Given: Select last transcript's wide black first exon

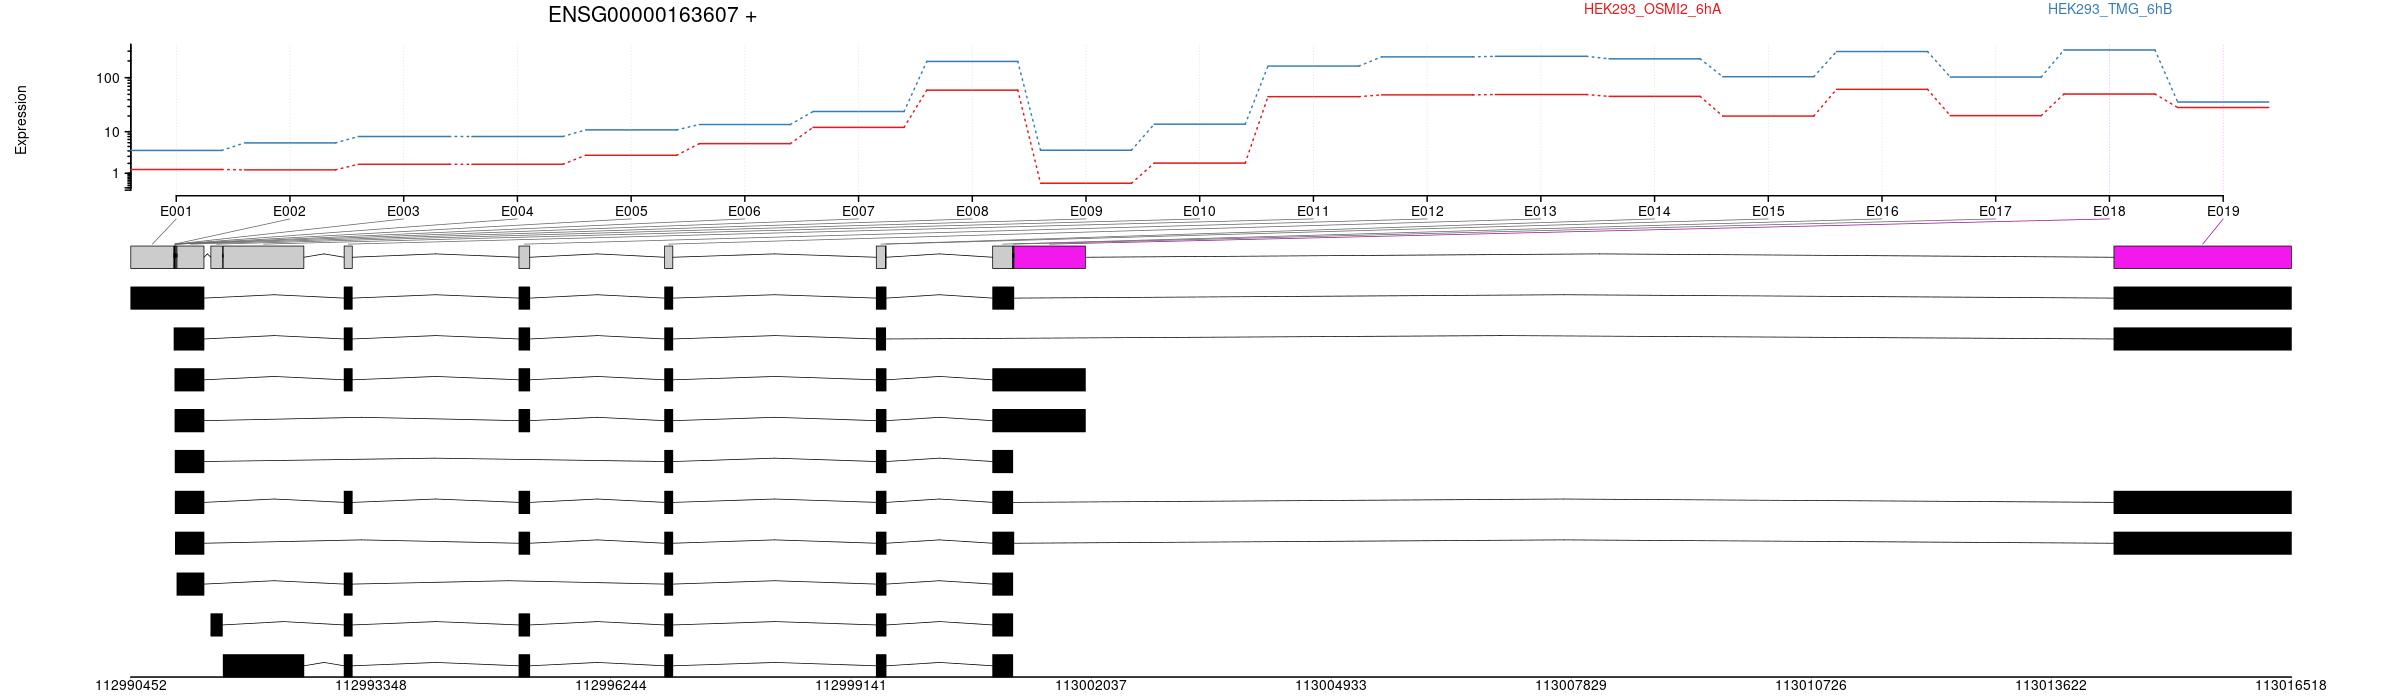Looking at the screenshot, I should coord(263,666).
